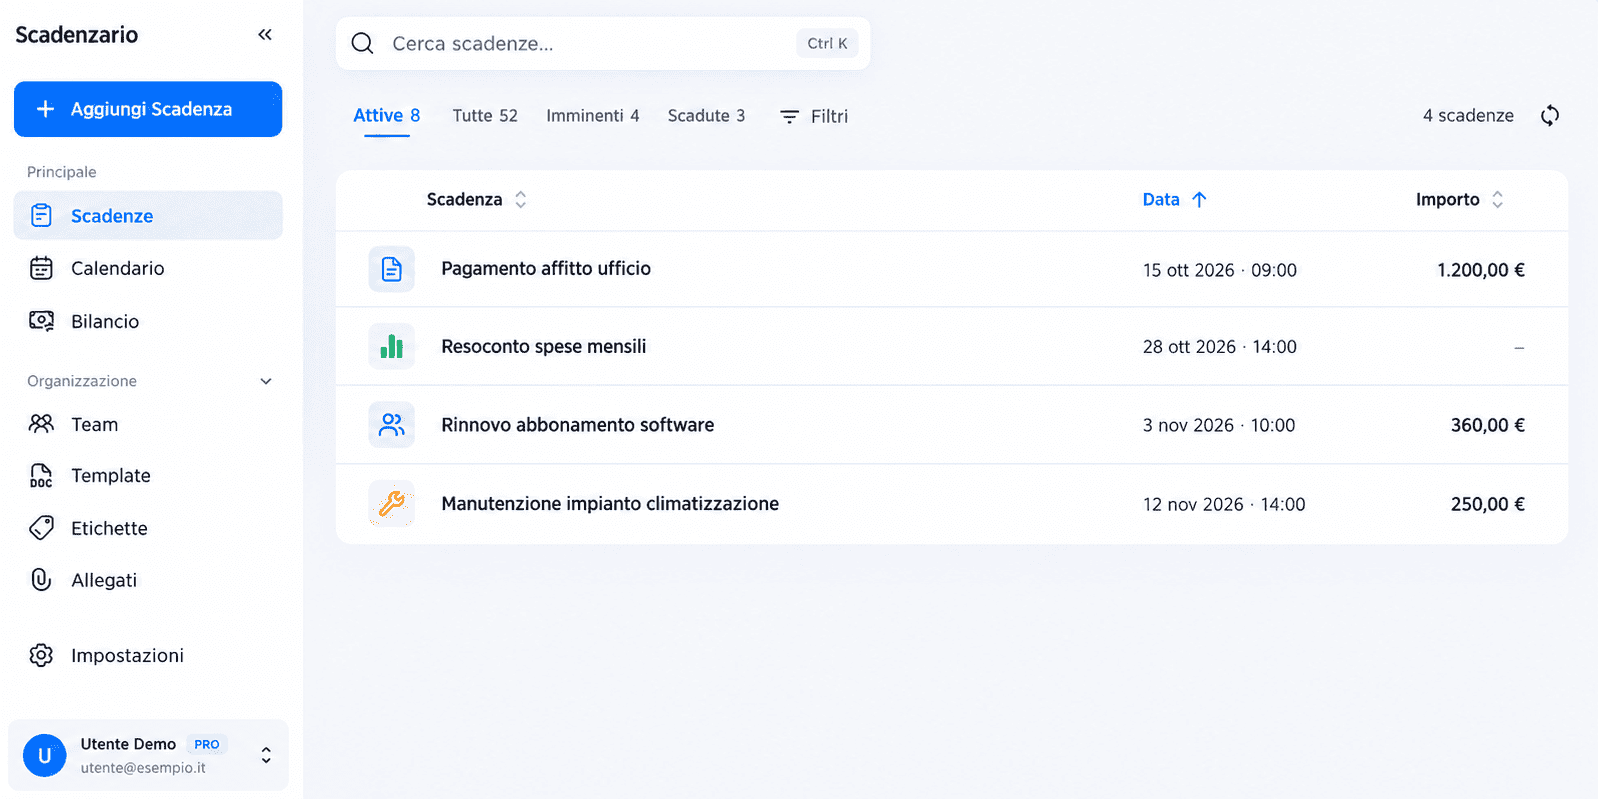Screen dimensions: 1598x799
Task: Sort the table by Scadenza column
Action: pyautogui.click(x=477, y=200)
